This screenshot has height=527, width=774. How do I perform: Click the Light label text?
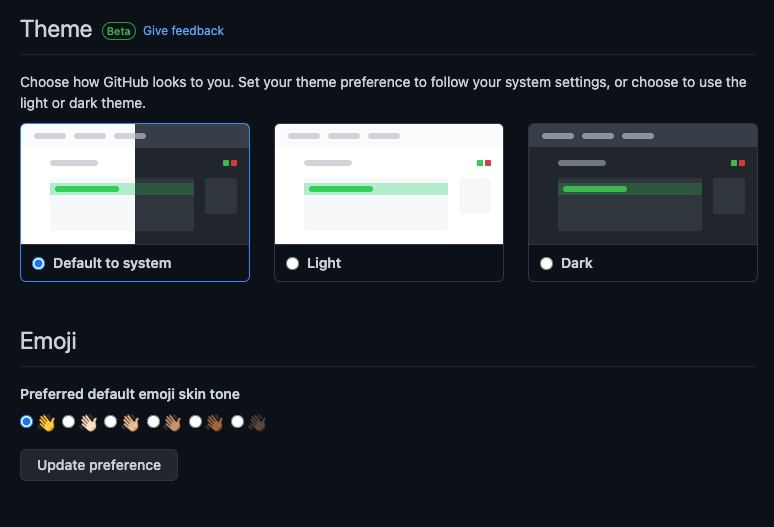(x=324, y=264)
